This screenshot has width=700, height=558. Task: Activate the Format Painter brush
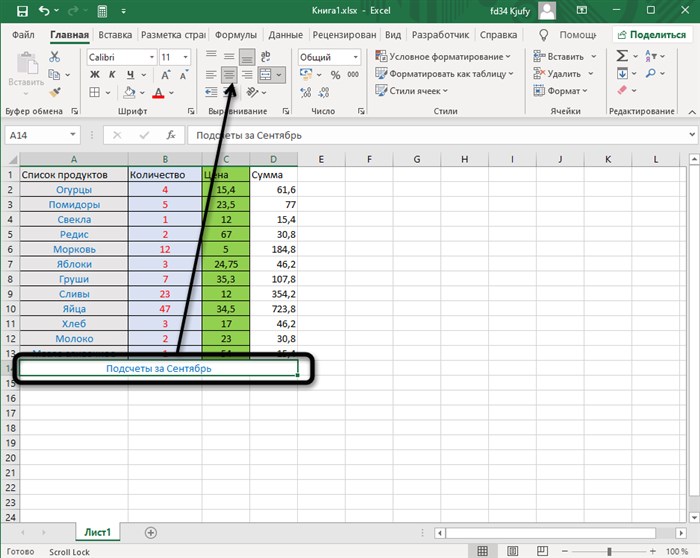54,92
